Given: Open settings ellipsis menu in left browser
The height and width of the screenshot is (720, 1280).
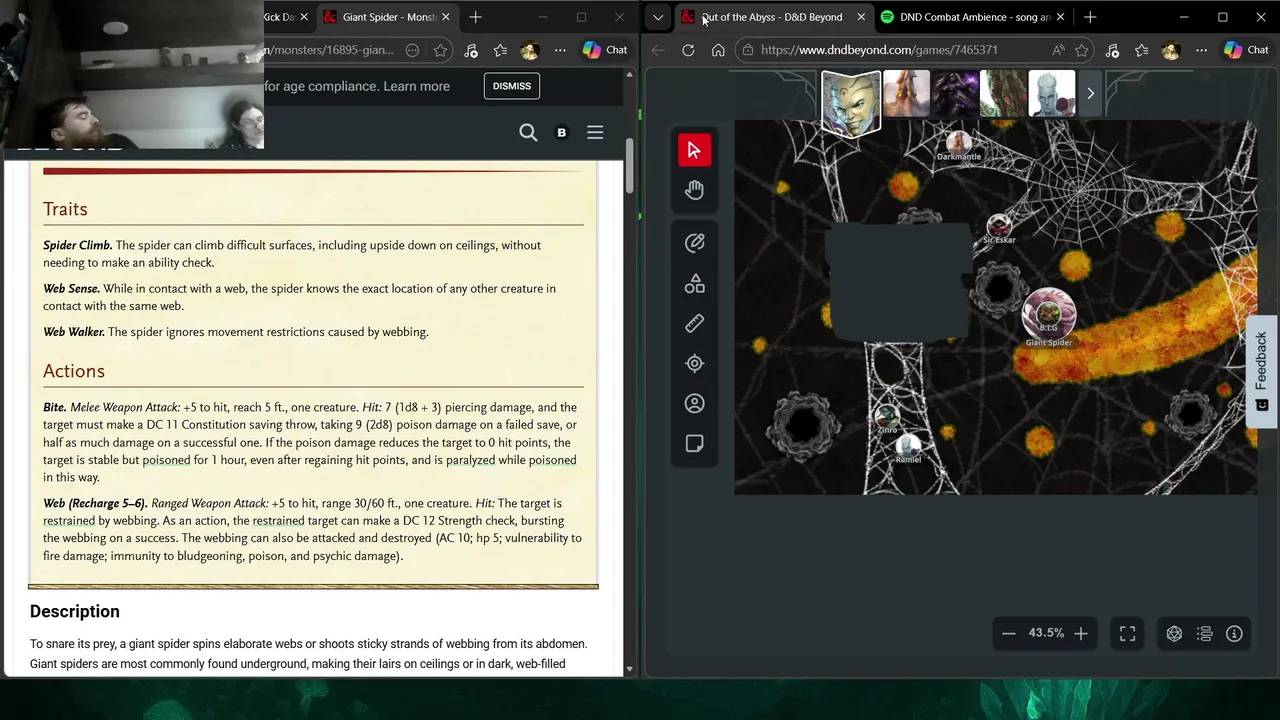Looking at the screenshot, I should pos(560,50).
